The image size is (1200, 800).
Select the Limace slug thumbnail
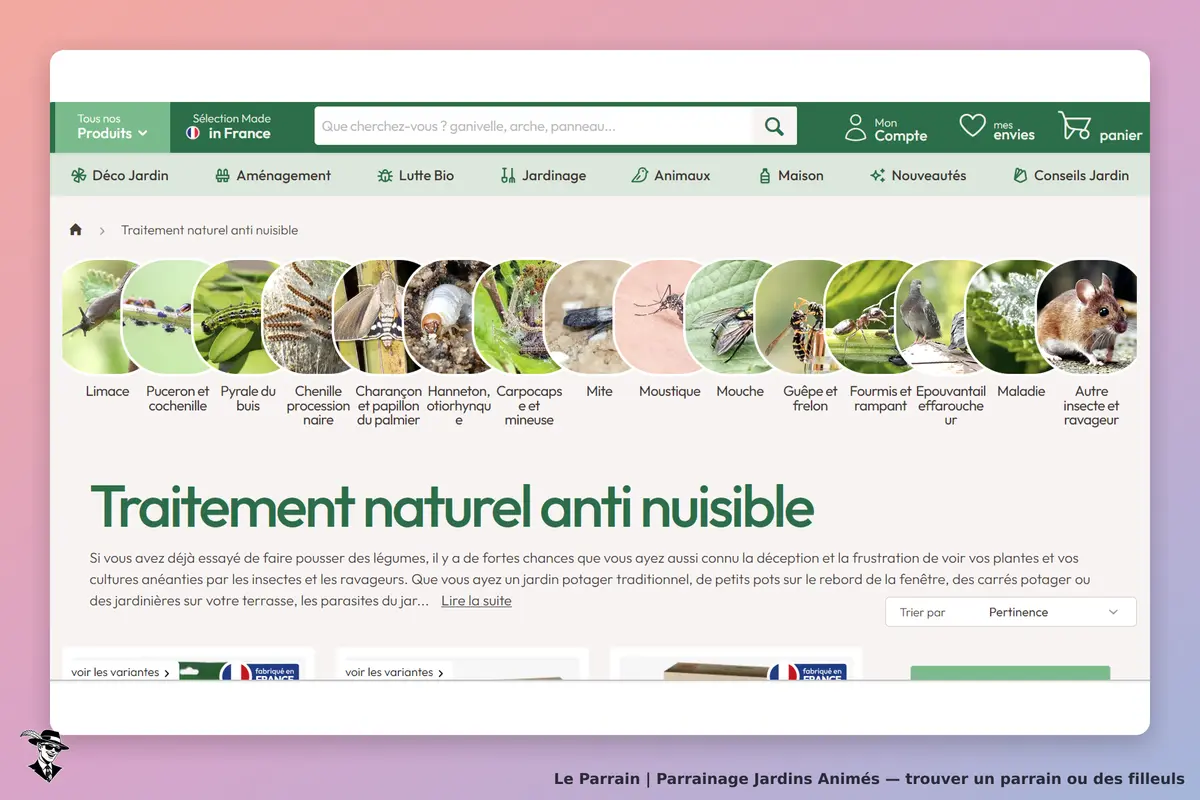pyautogui.click(x=100, y=317)
